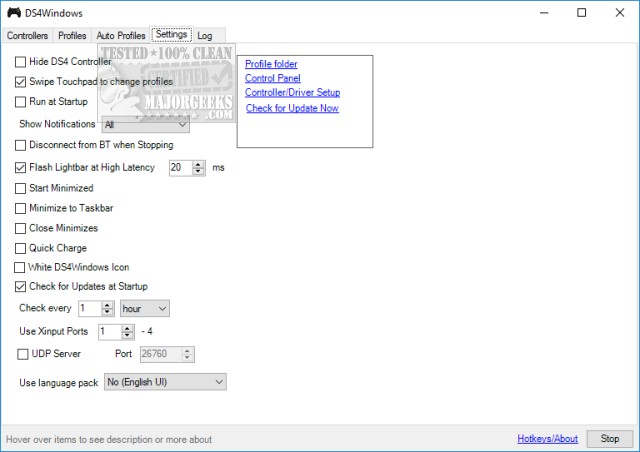The width and height of the screenshot is (640, 452).
Task: Enable Hide DS4 Controller checkbox
Action: (20, 62)
